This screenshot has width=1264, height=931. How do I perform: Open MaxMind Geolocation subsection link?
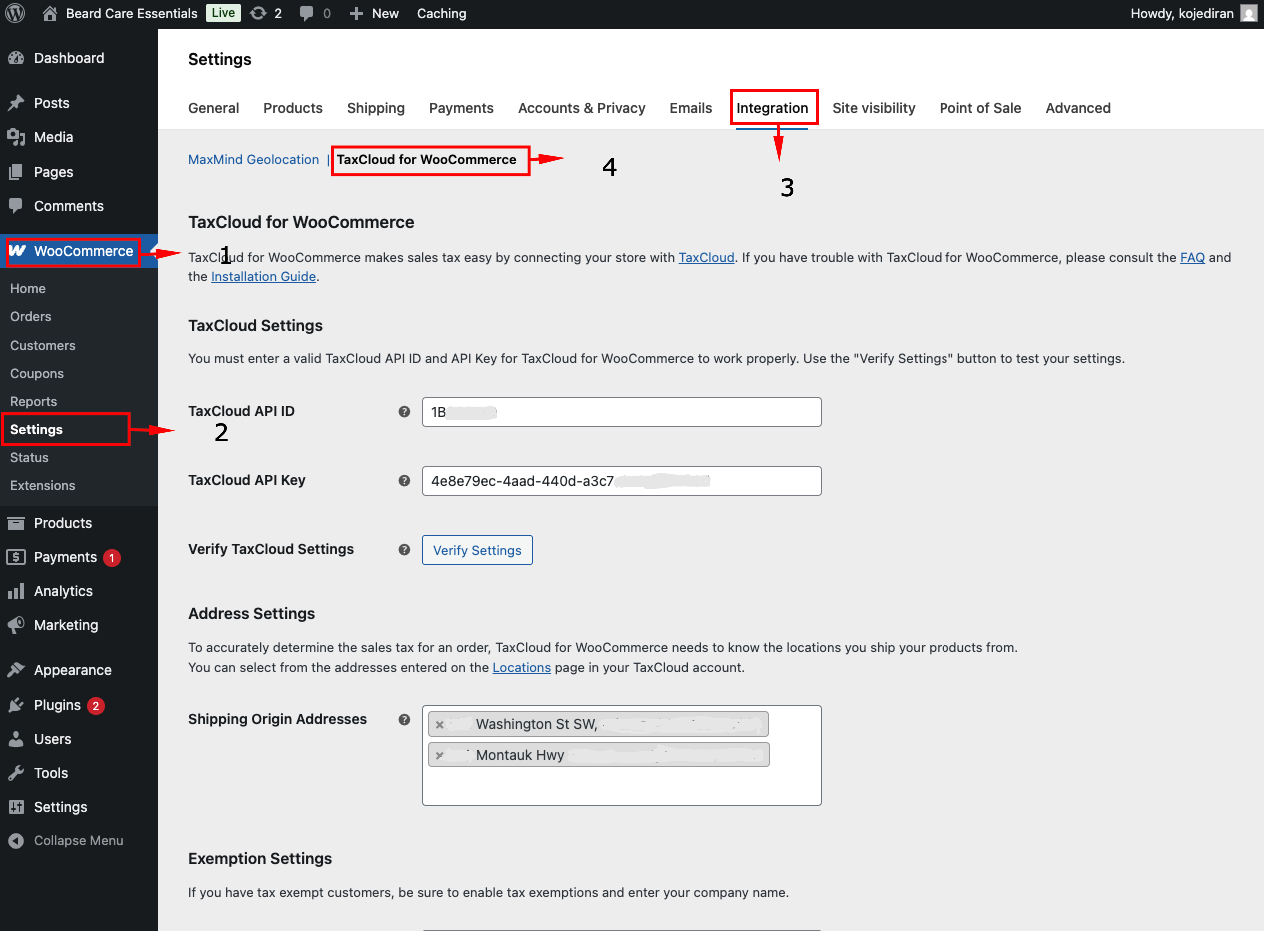tap(254, 159)
